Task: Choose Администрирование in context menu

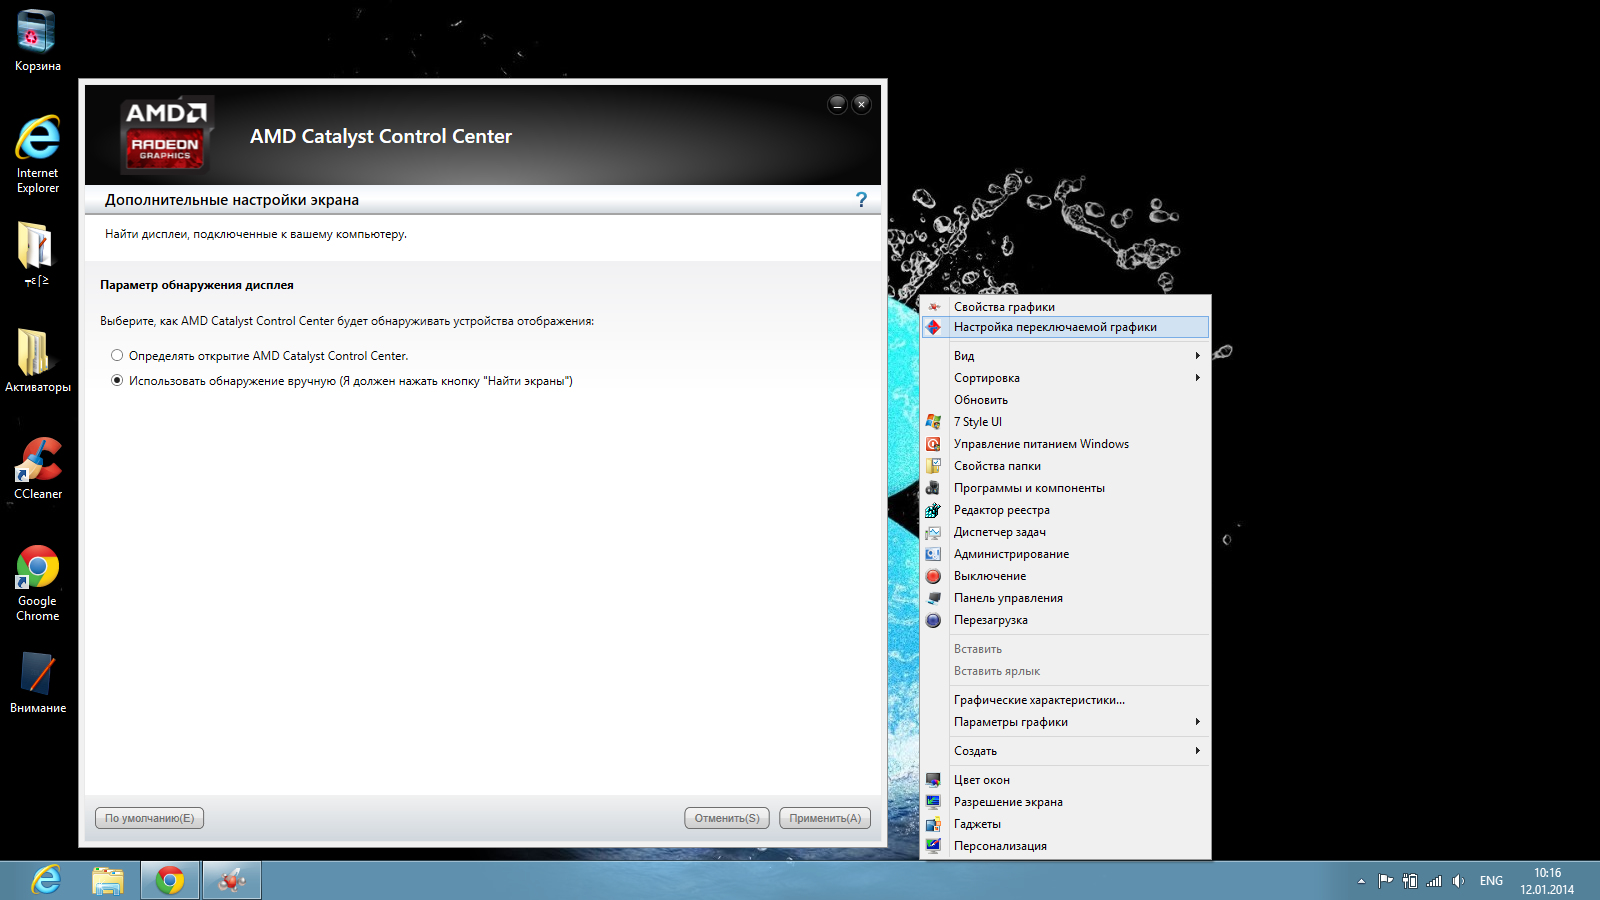Action: tap(1065, 554)
